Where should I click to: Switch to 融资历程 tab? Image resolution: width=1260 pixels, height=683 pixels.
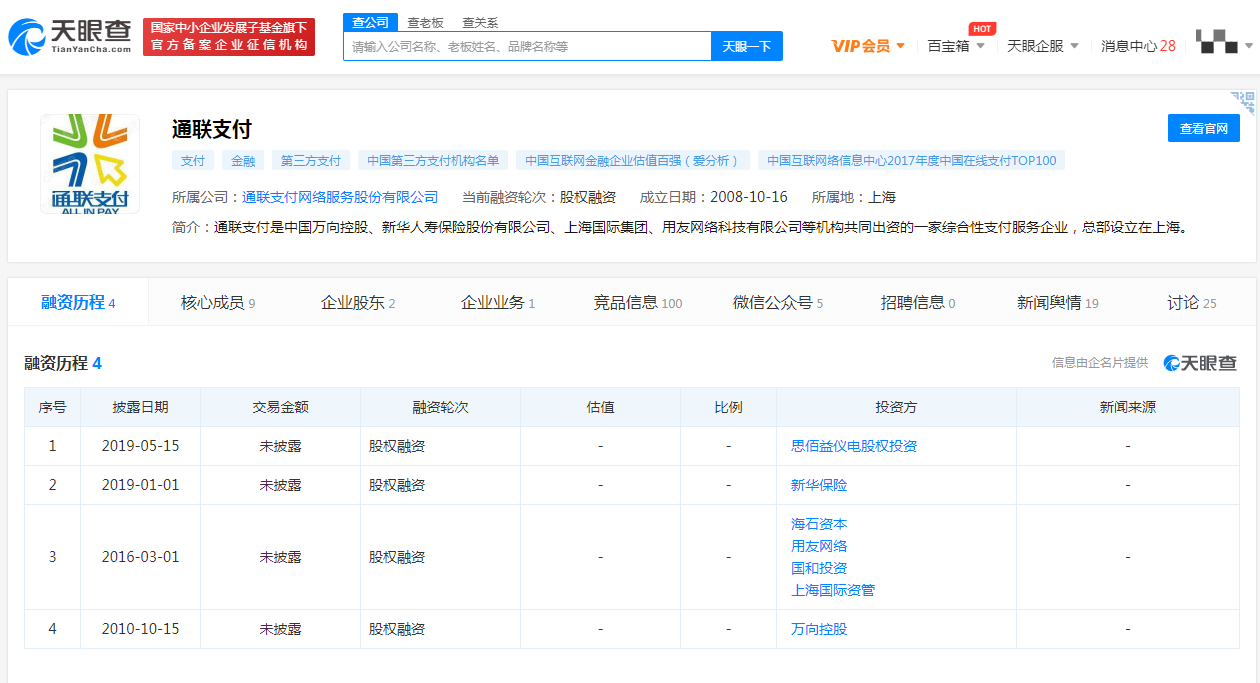(78, 302)
